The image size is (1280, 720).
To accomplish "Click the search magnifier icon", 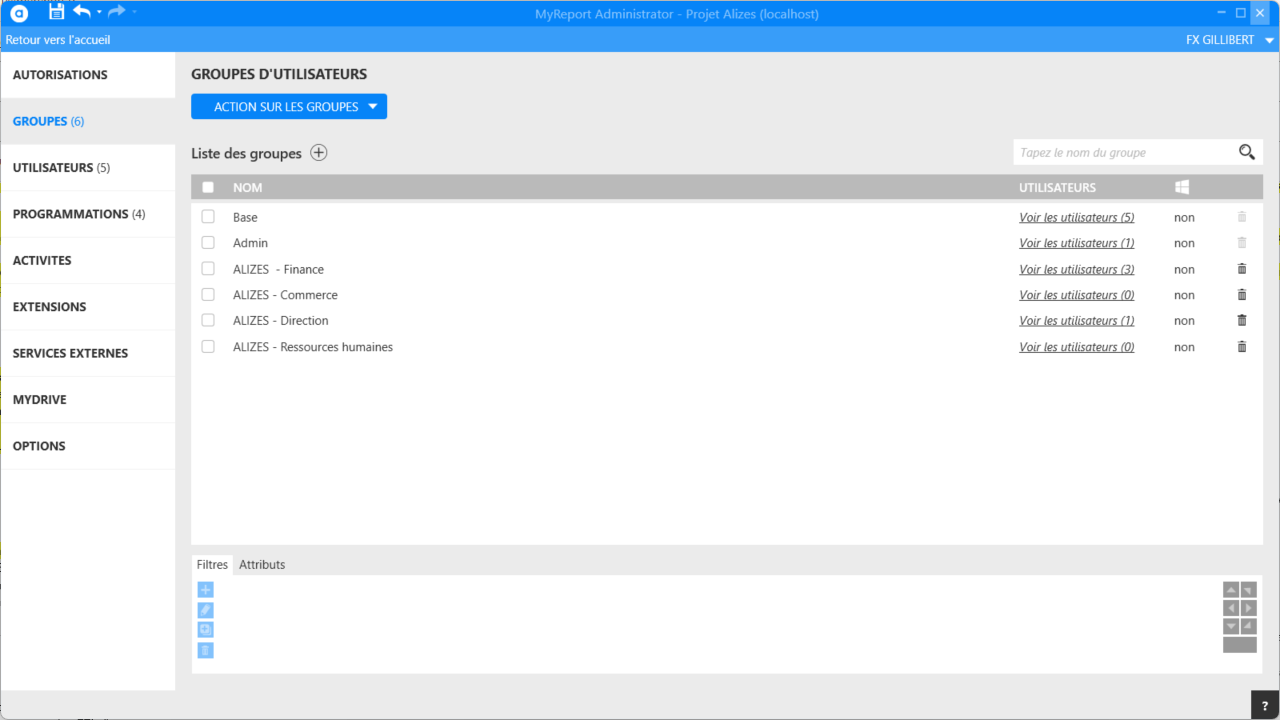I will (1246, 152).
